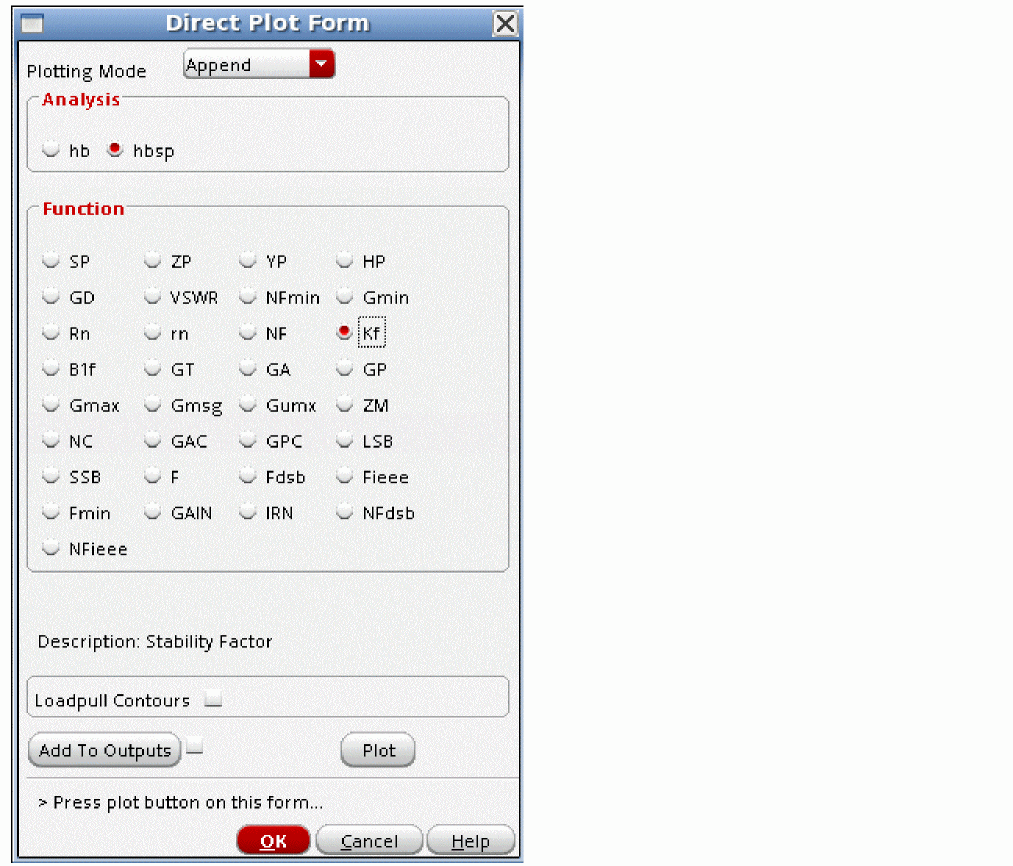Screen dimensions: 1013x866
Task: Choose the GT function
Action: [x=152, y=368]
